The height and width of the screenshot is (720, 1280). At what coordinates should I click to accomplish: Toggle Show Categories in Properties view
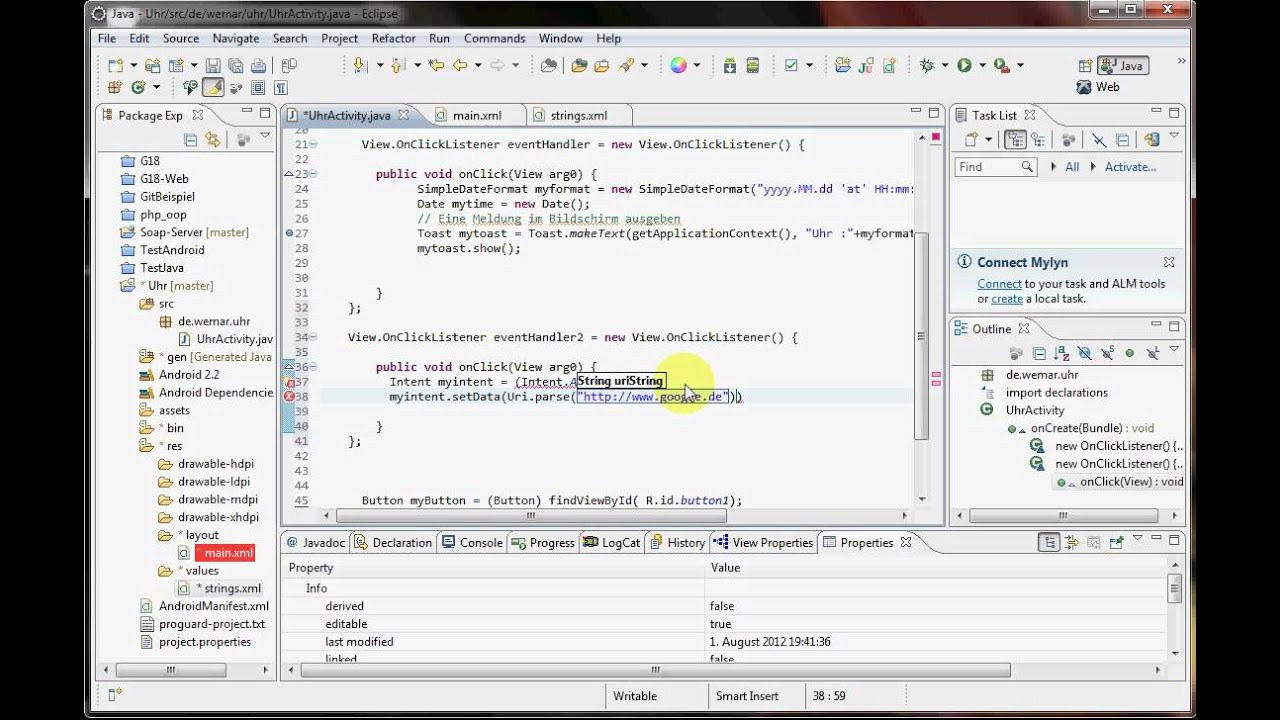[x=1049, y=542]
